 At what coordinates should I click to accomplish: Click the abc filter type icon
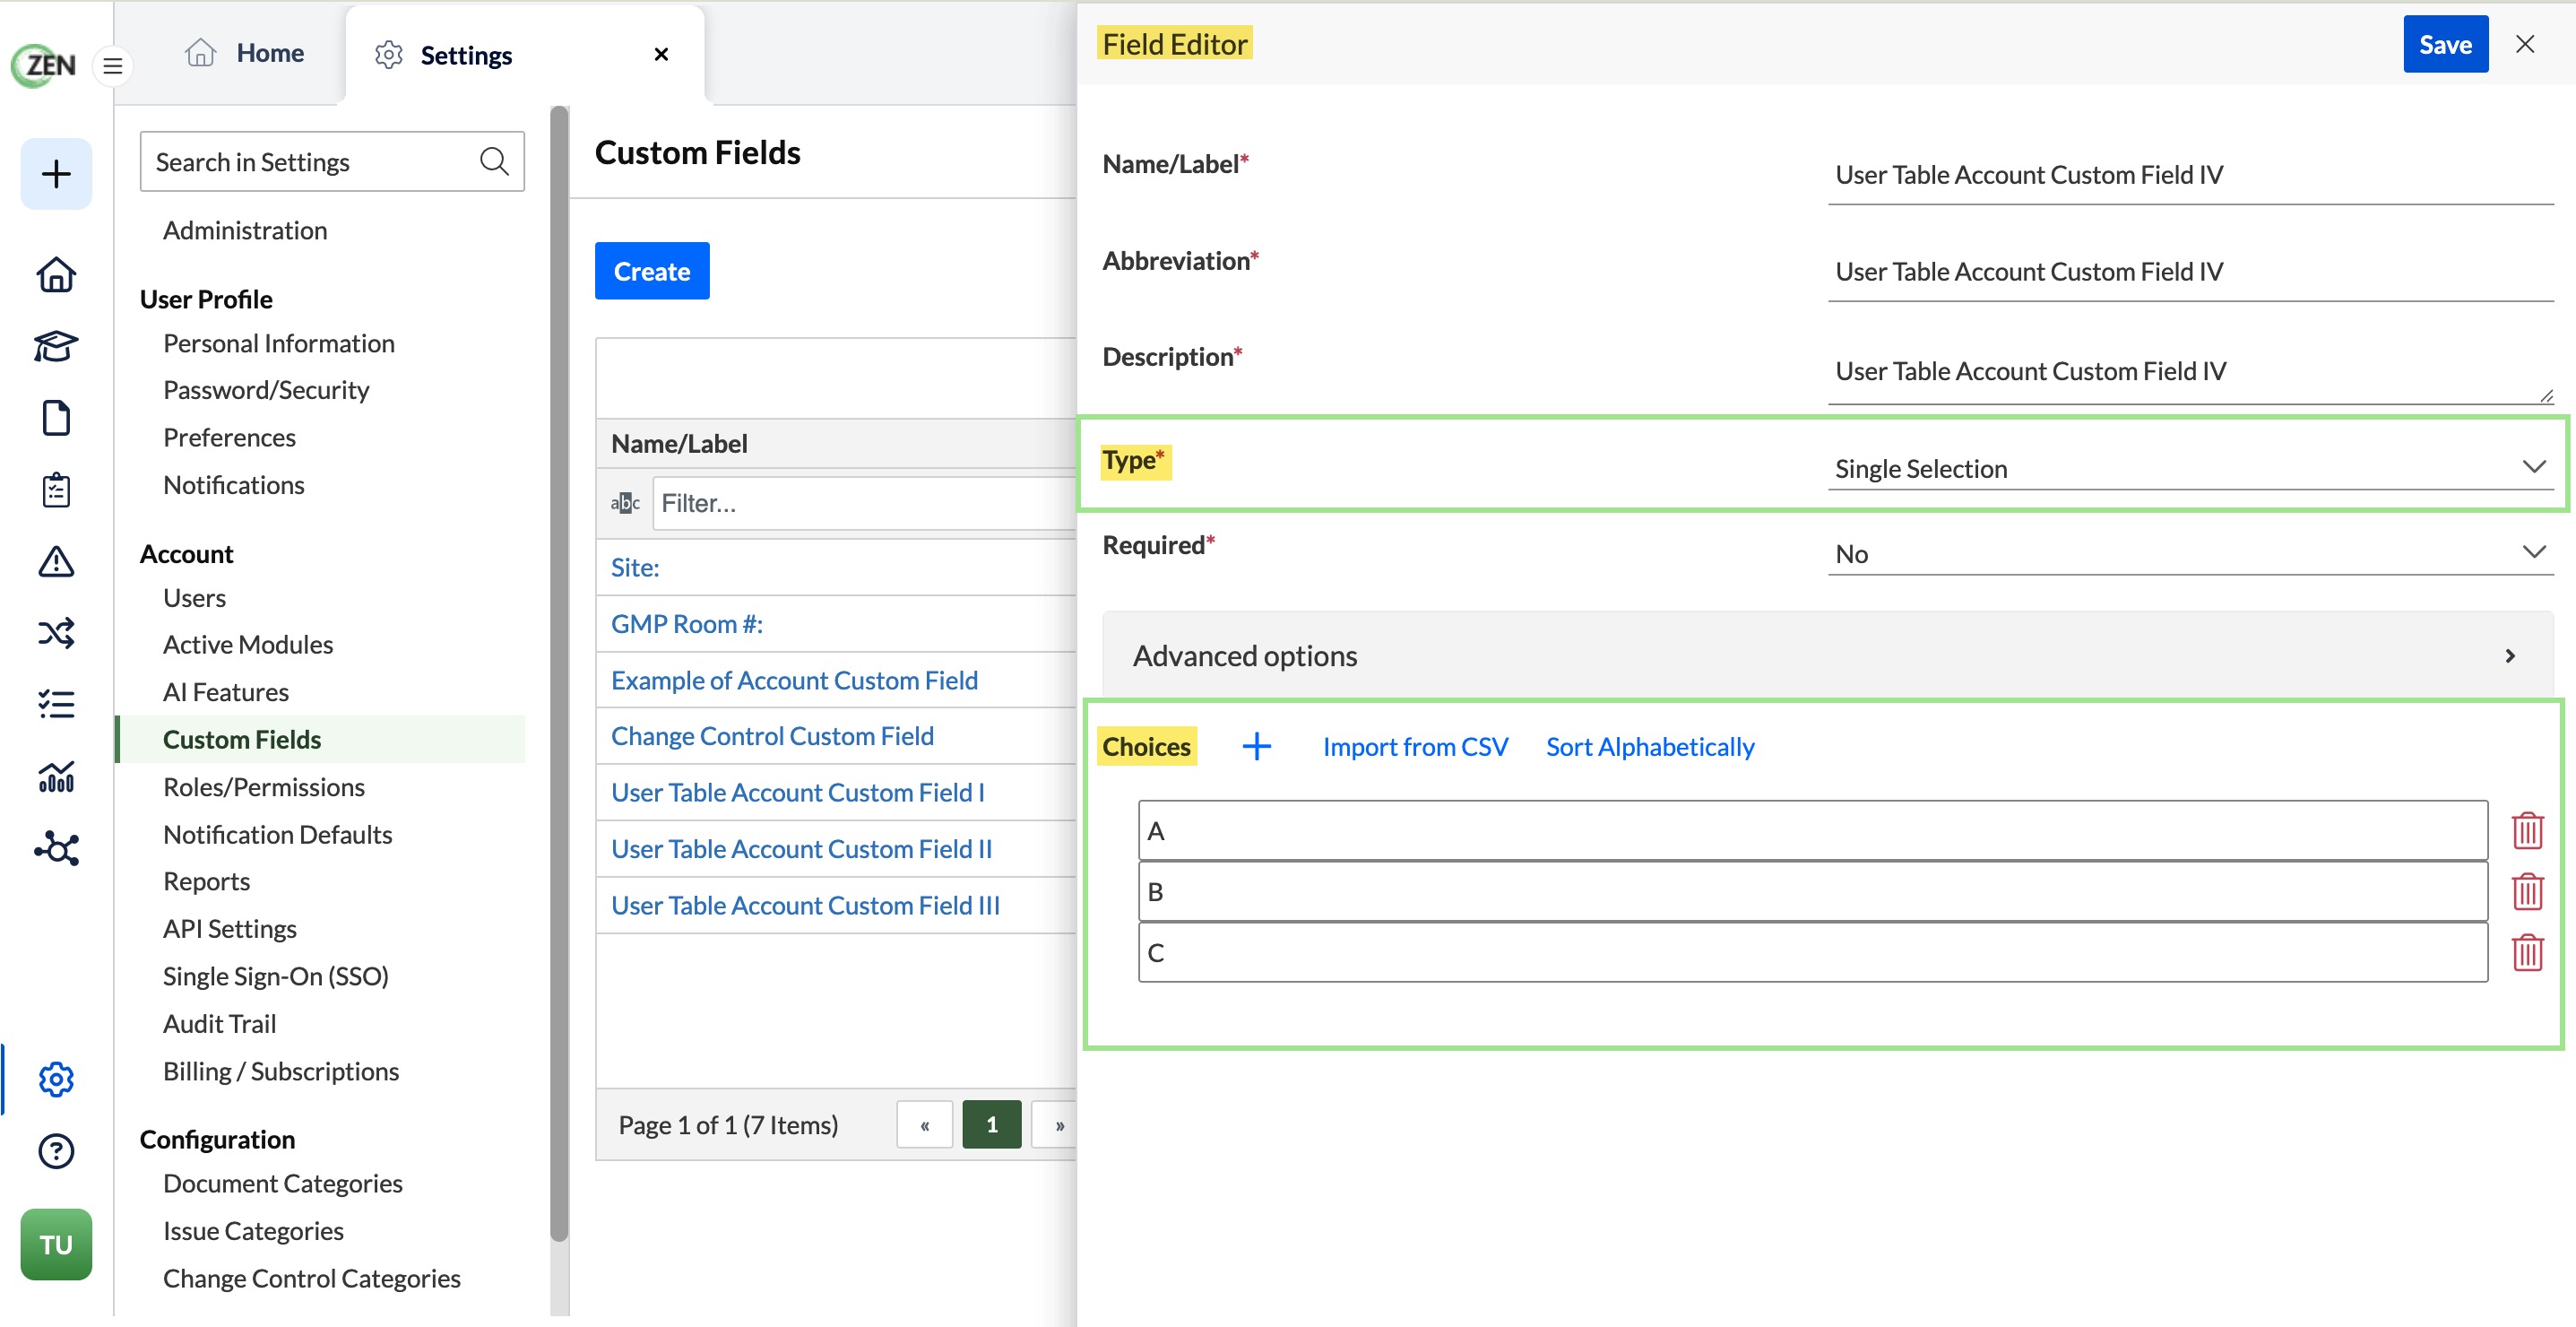[625, 503]
